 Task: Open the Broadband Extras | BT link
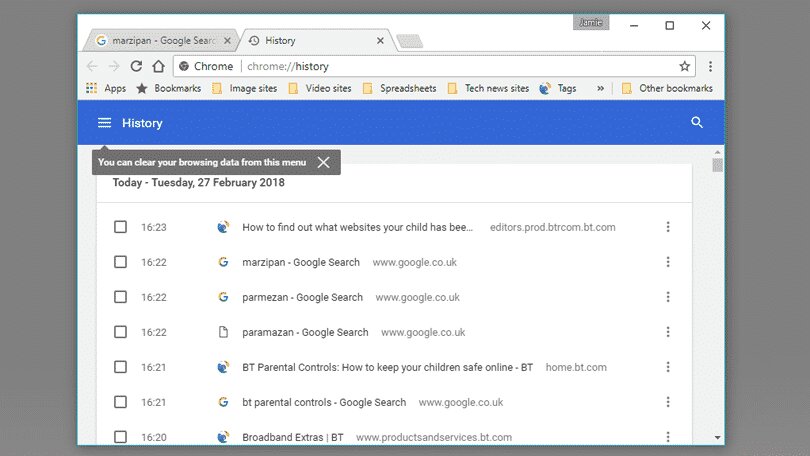click(x=293, y=437)
